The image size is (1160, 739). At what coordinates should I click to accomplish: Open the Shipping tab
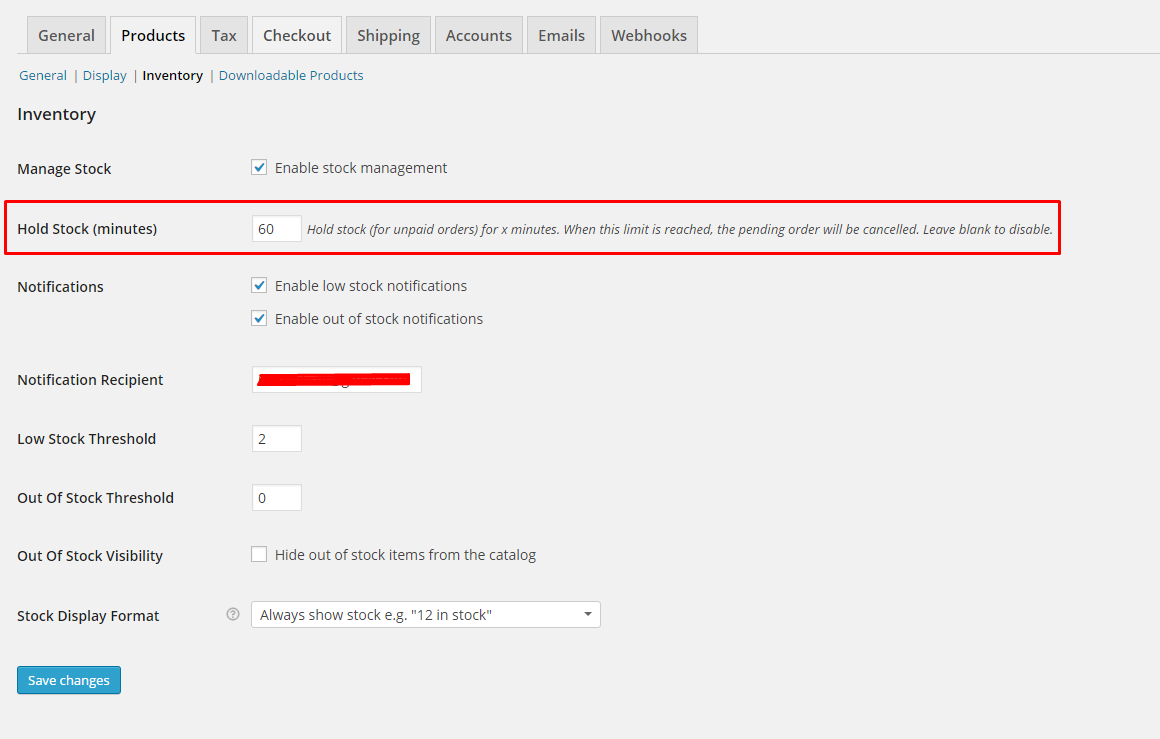point(388,35)
